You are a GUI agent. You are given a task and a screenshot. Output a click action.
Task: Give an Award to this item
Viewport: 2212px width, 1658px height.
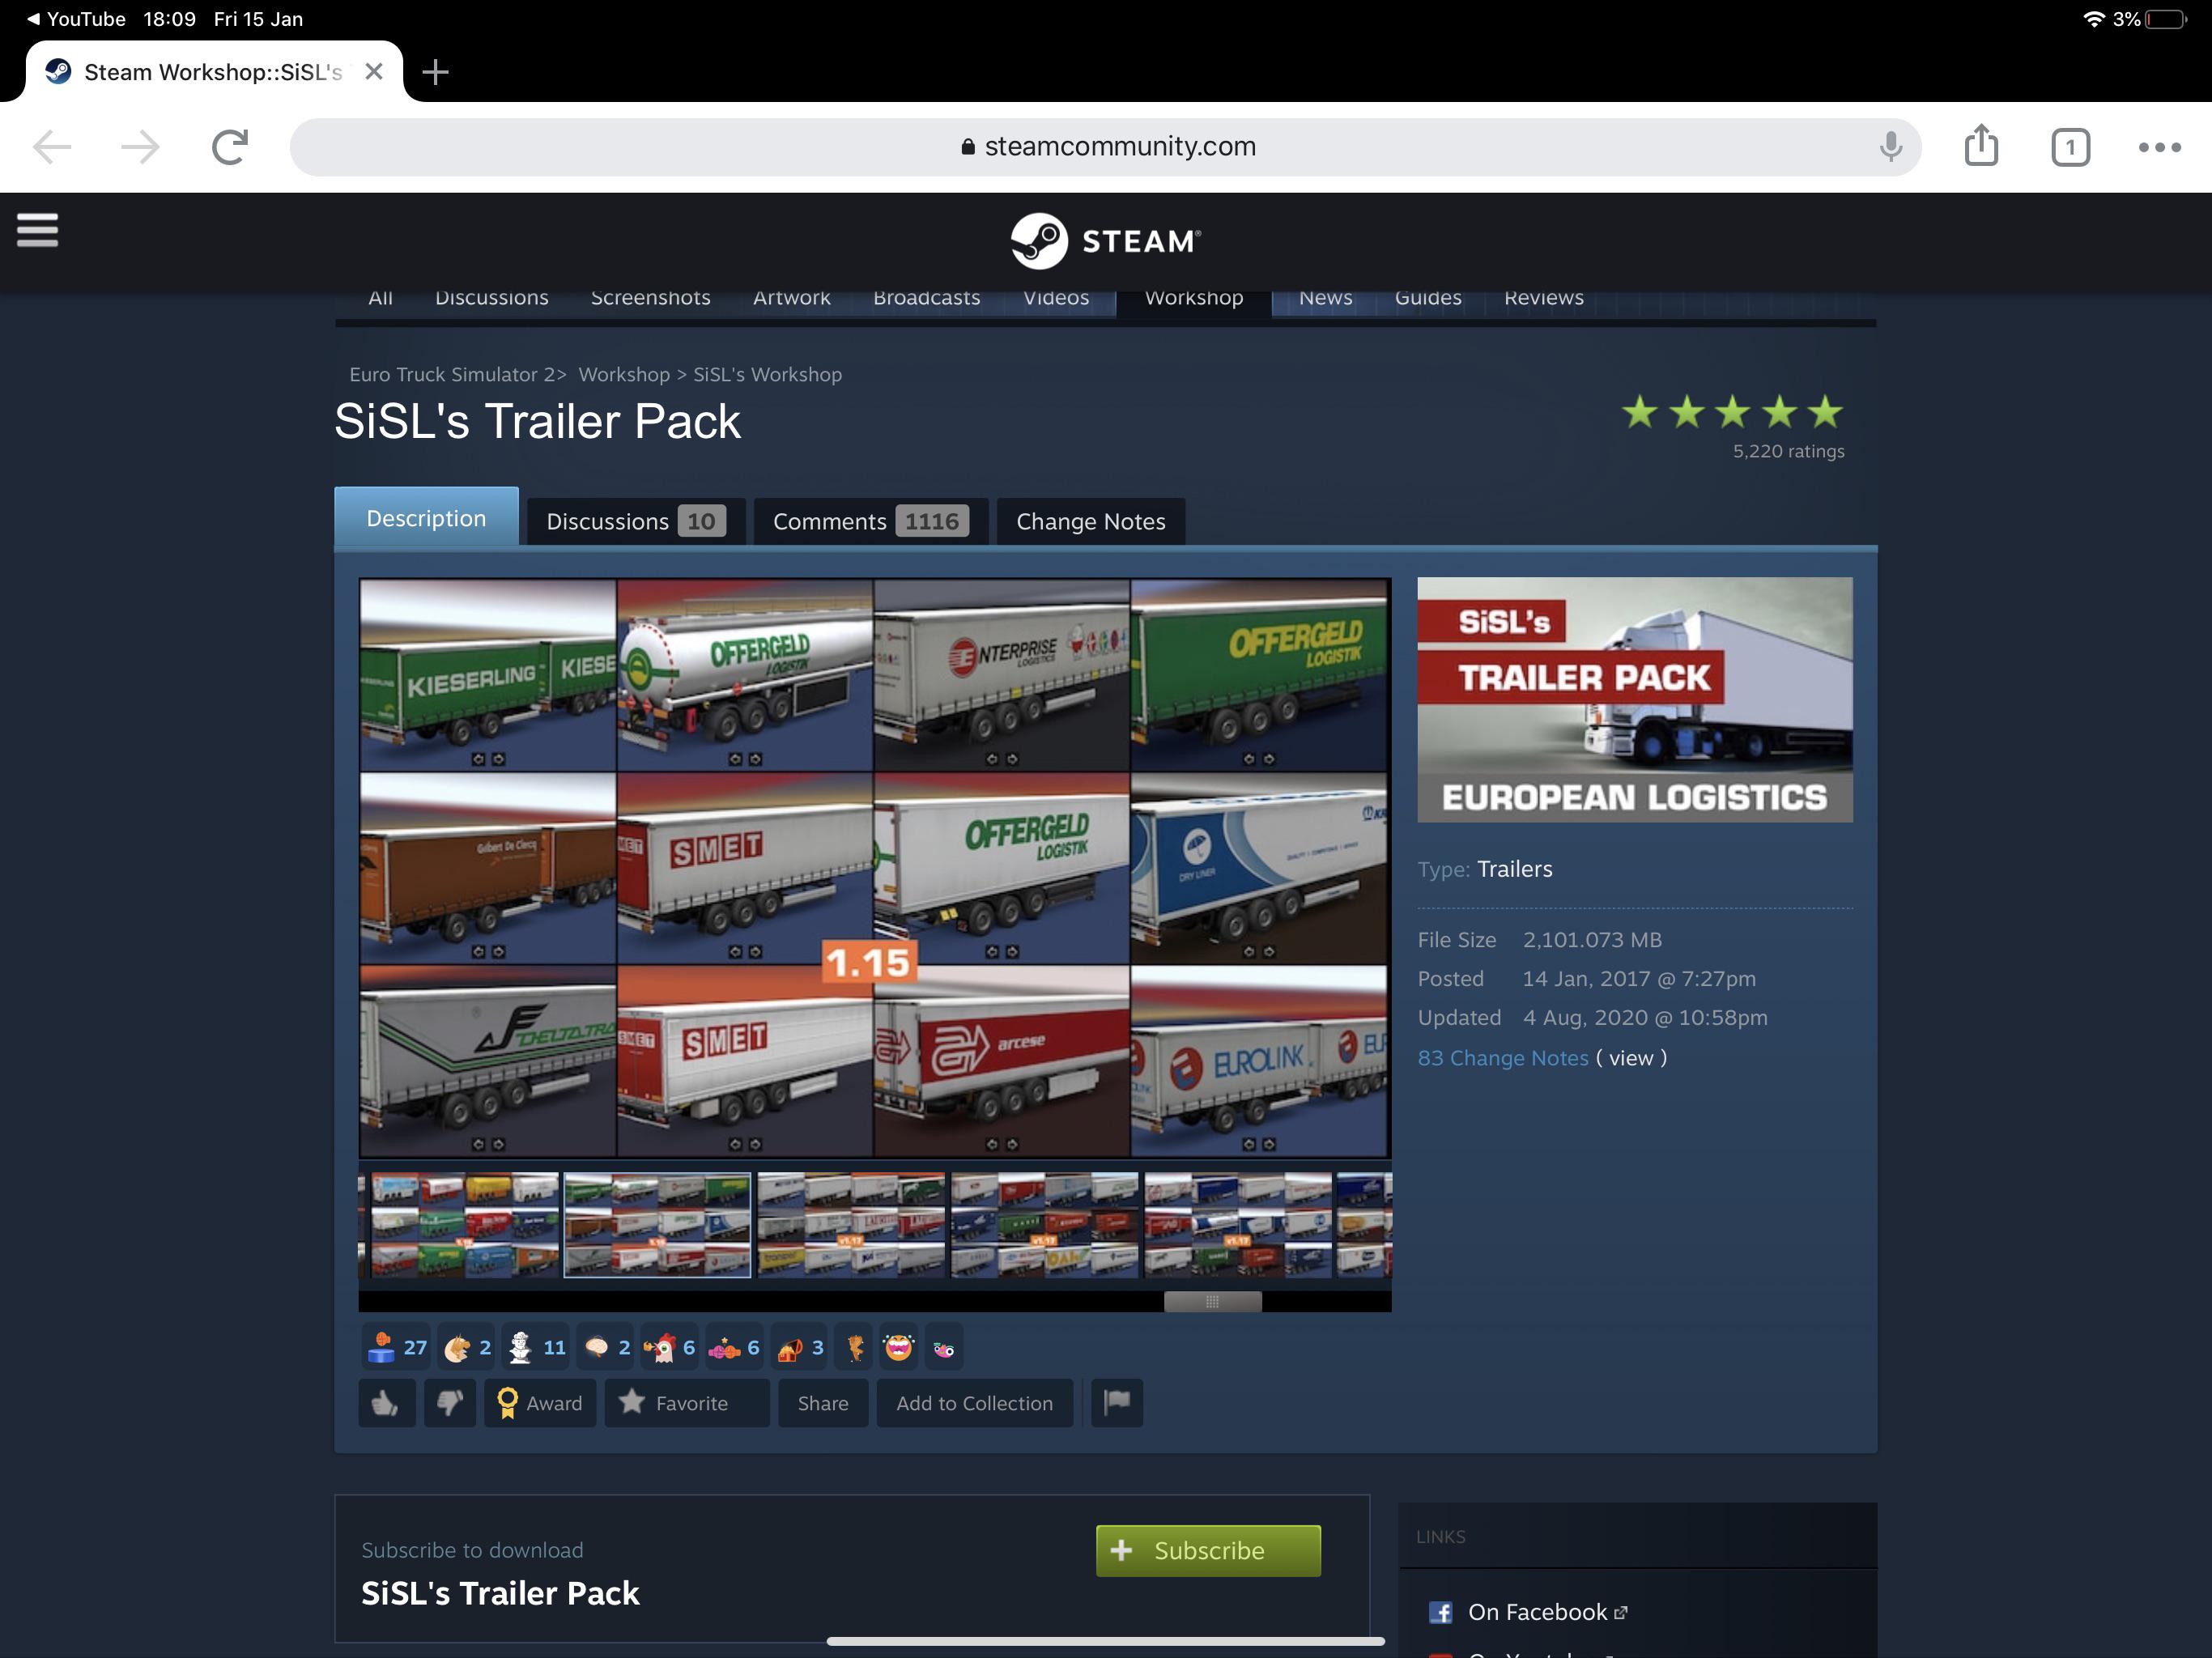(x=540, y=1402)
